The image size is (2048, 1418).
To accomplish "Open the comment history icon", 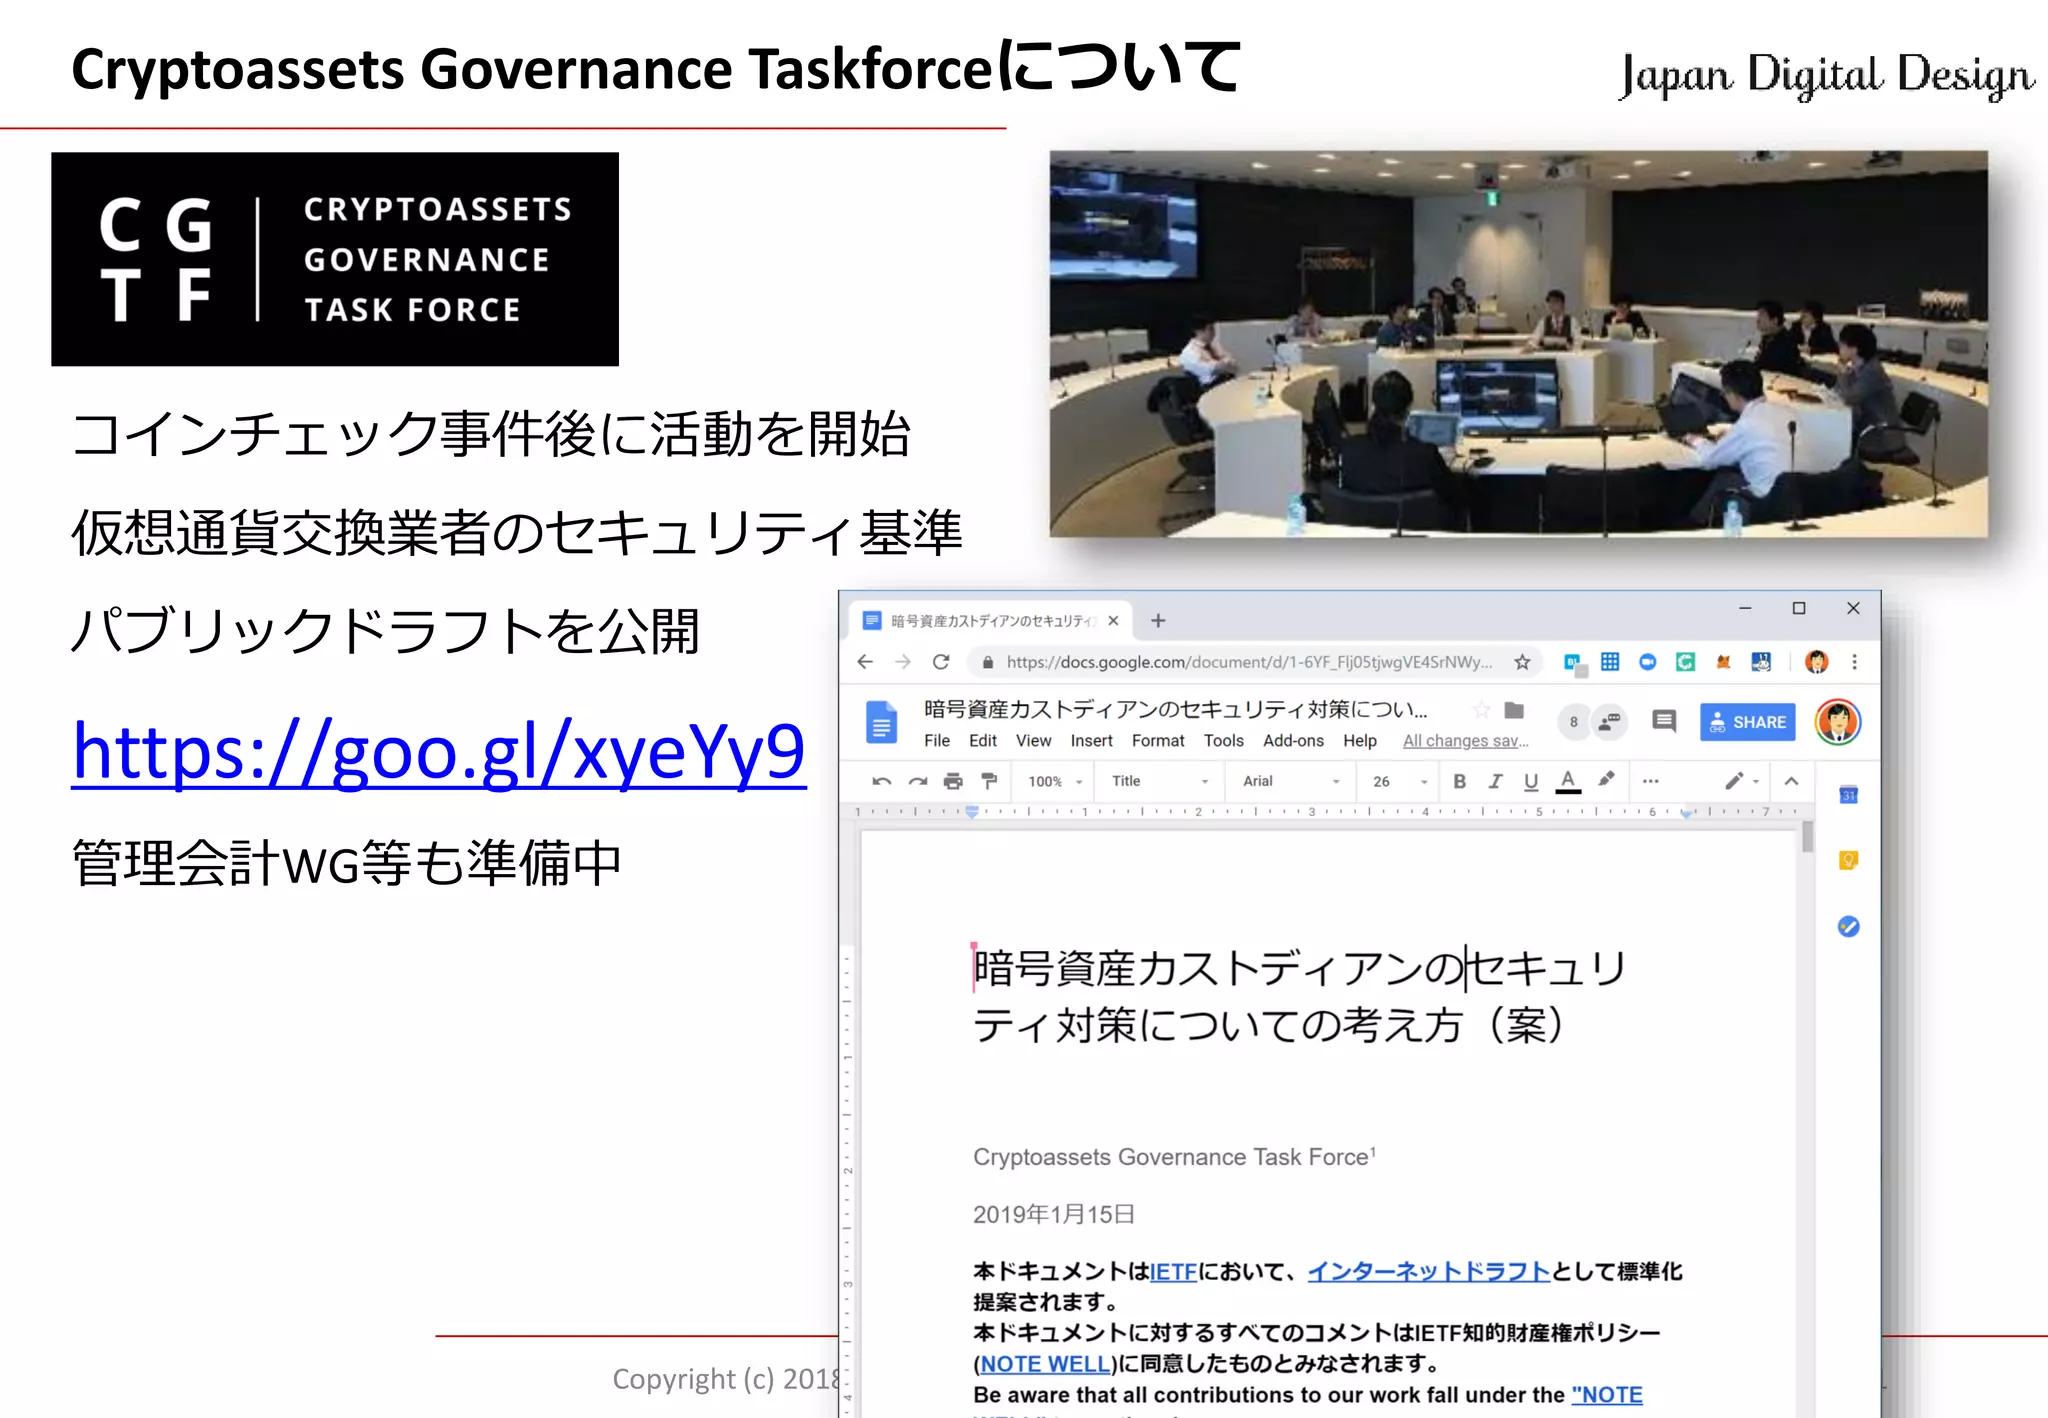I will coord(1664,721).
